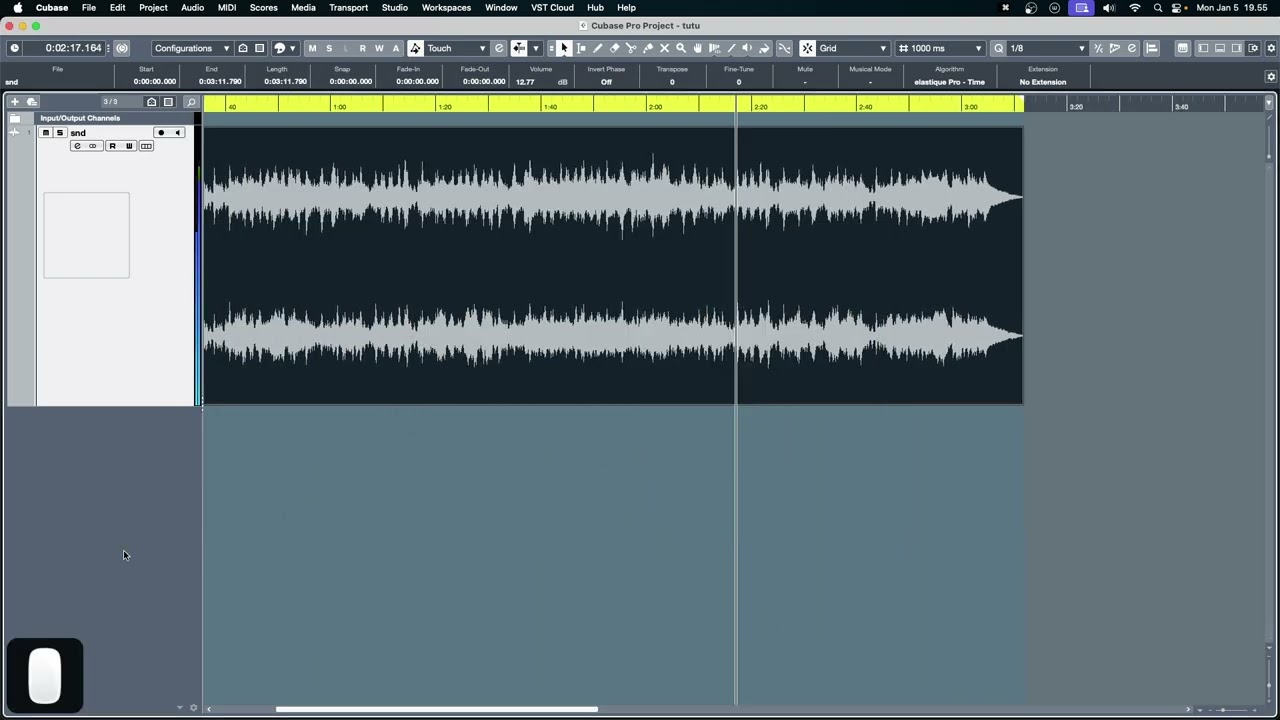Screen dimensions: 1280x720
Task: Toggle Read automation R on snd track
Action: click(112, 146)
